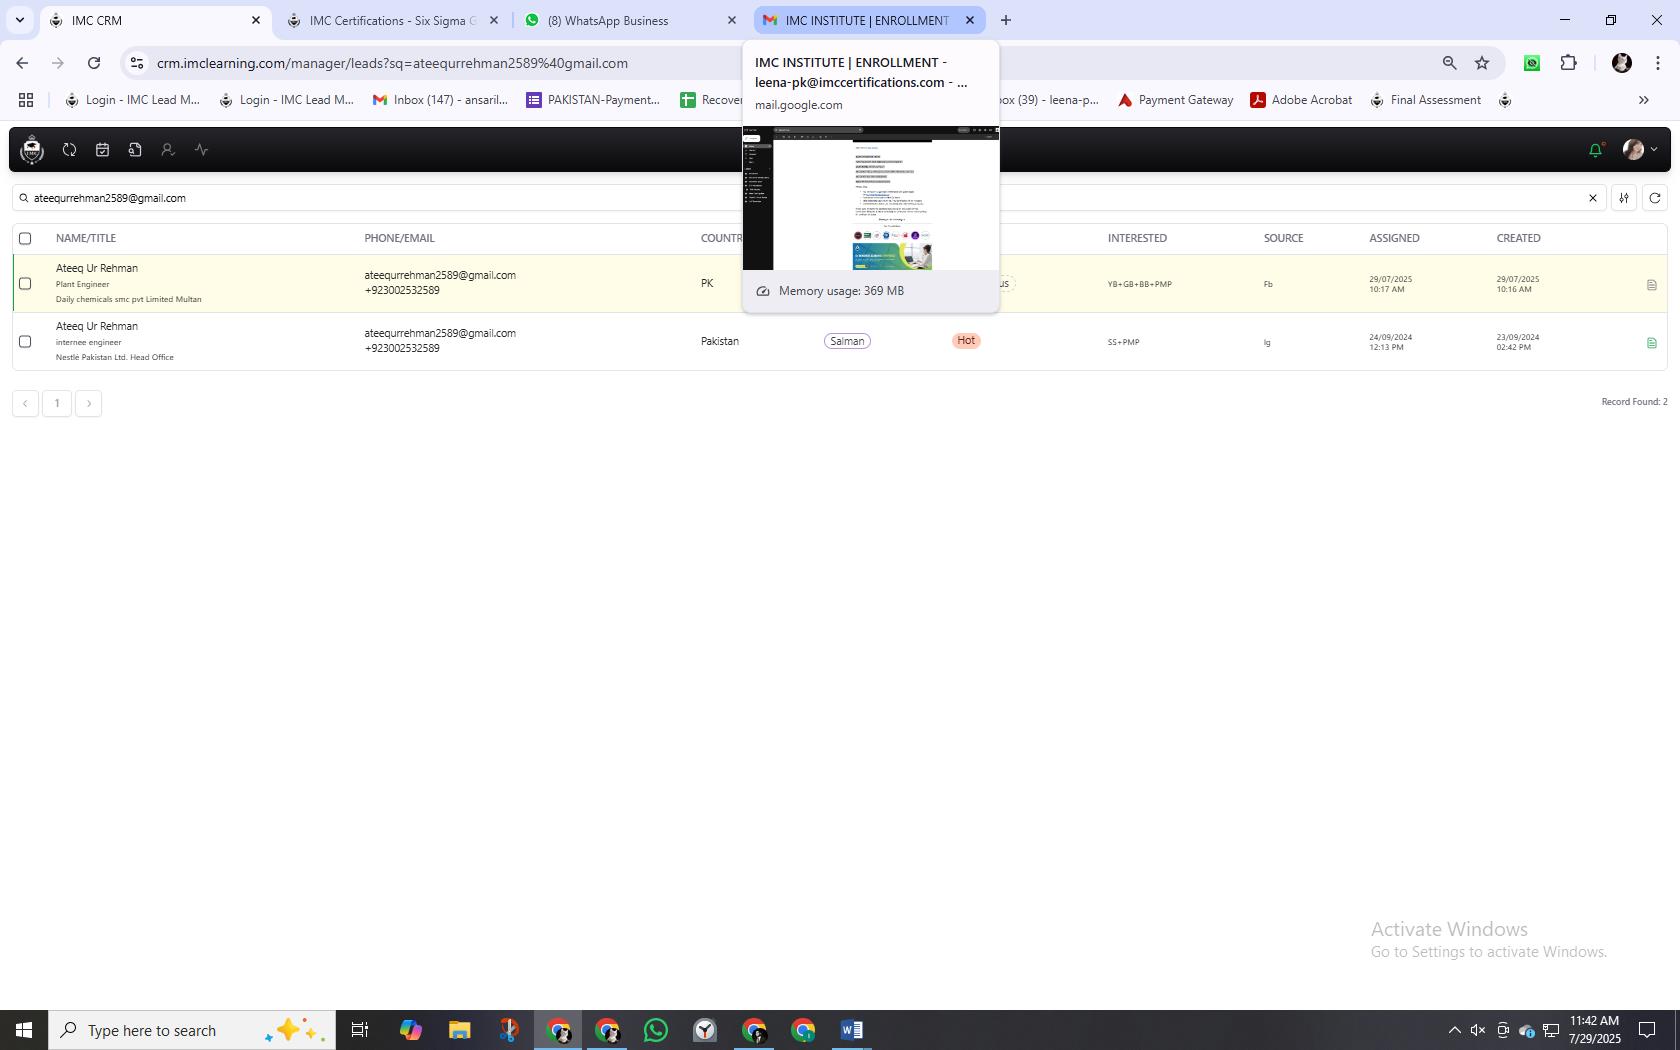Open the bookmarks apps grid icon
The height and width of the screenshot is (1050, 1680).
26,100
